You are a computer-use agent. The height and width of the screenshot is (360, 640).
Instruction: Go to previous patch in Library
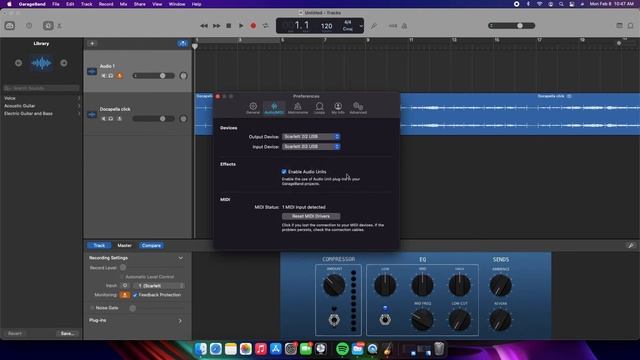[x=18, y=63]
